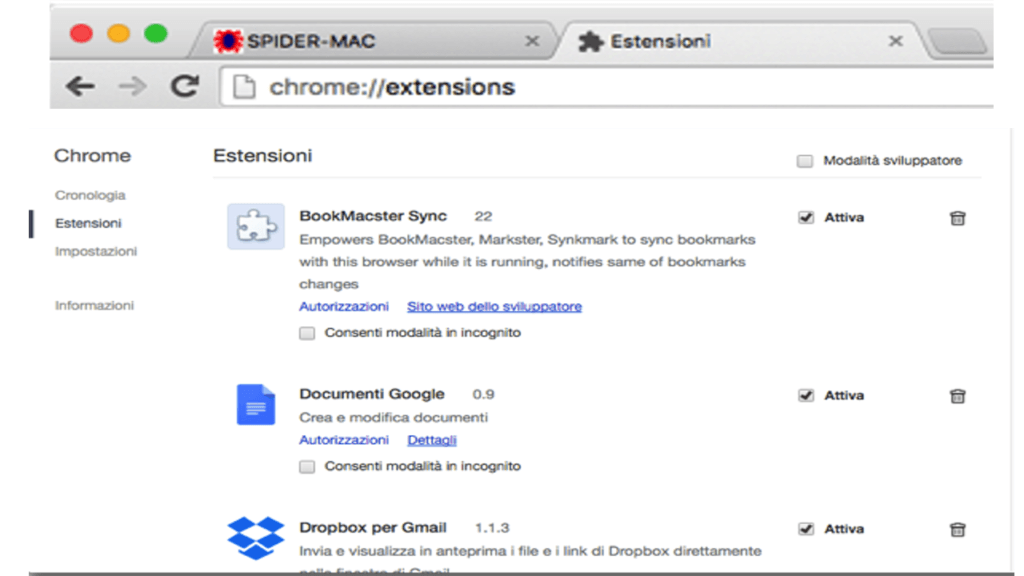Click the Dropbox per Gmail logo
Image resolution: width=1024 pixels, height=576 pixels.
[x=255, y=538]
